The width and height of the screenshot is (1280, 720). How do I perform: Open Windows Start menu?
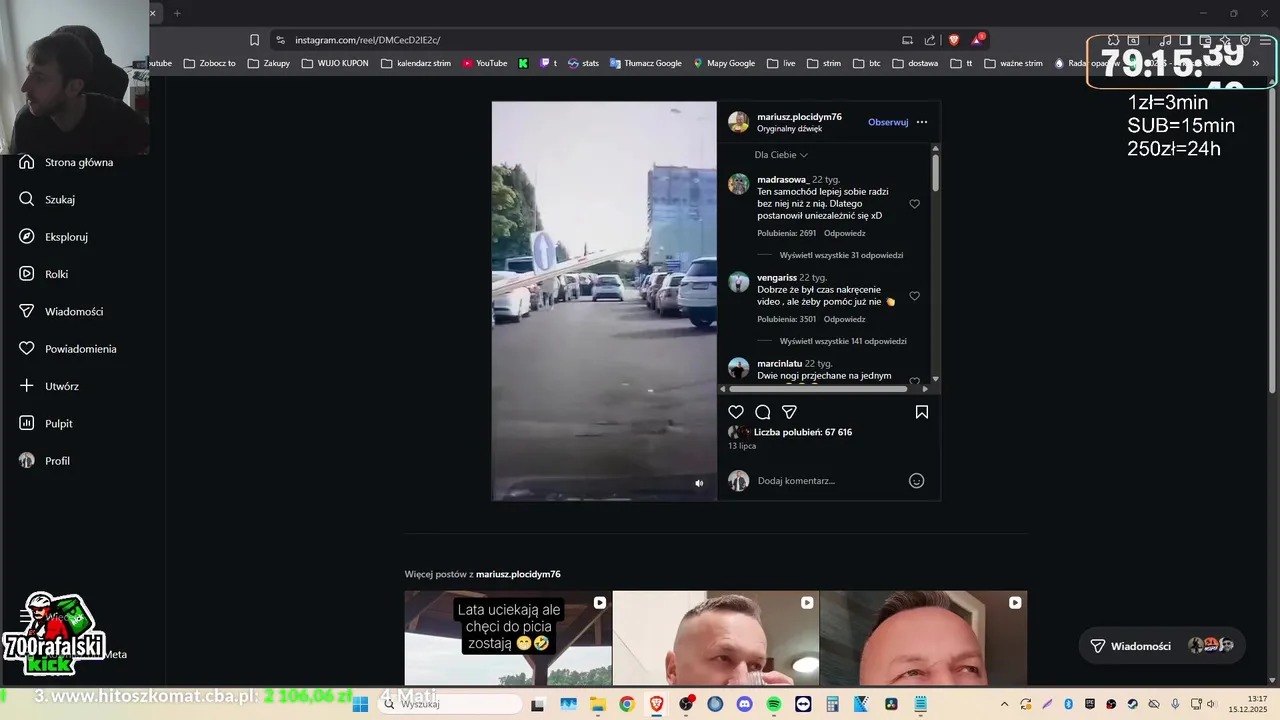click(x=360, y=704)
